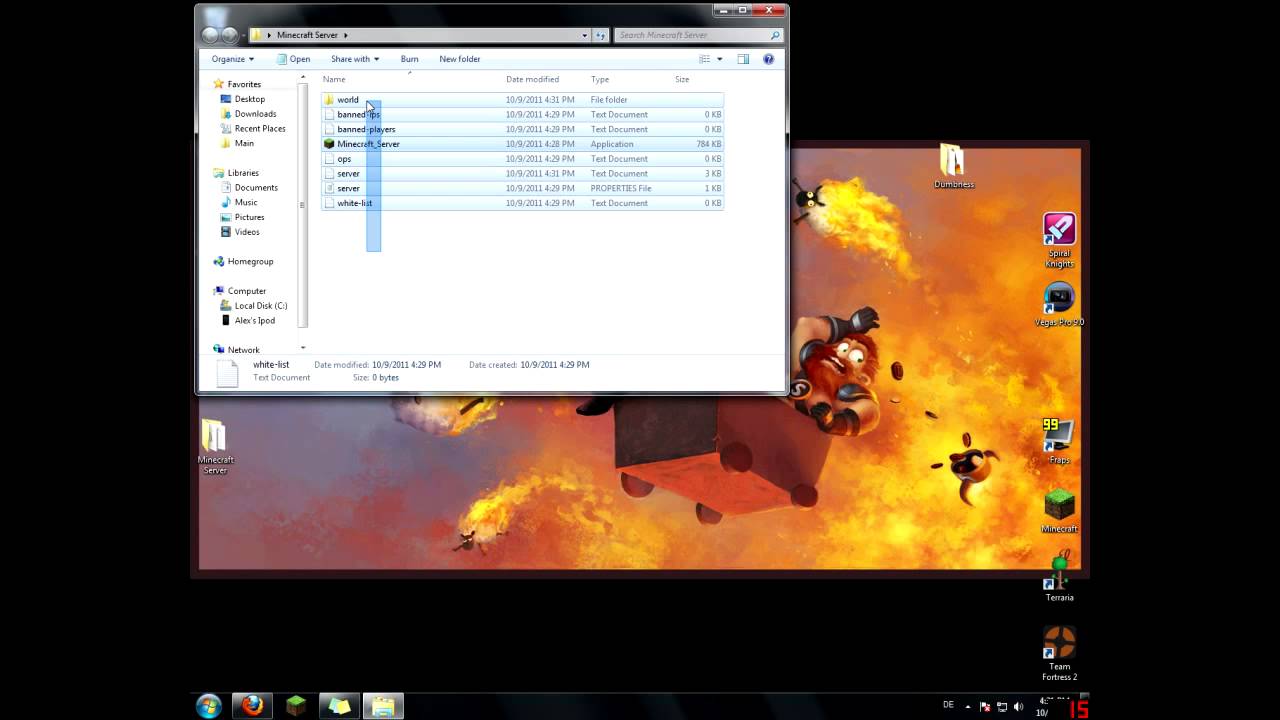The image size is (1280, 720).
Task: Click the Forward navigation arrow in Explorer
Action: [x=229, y=35]
